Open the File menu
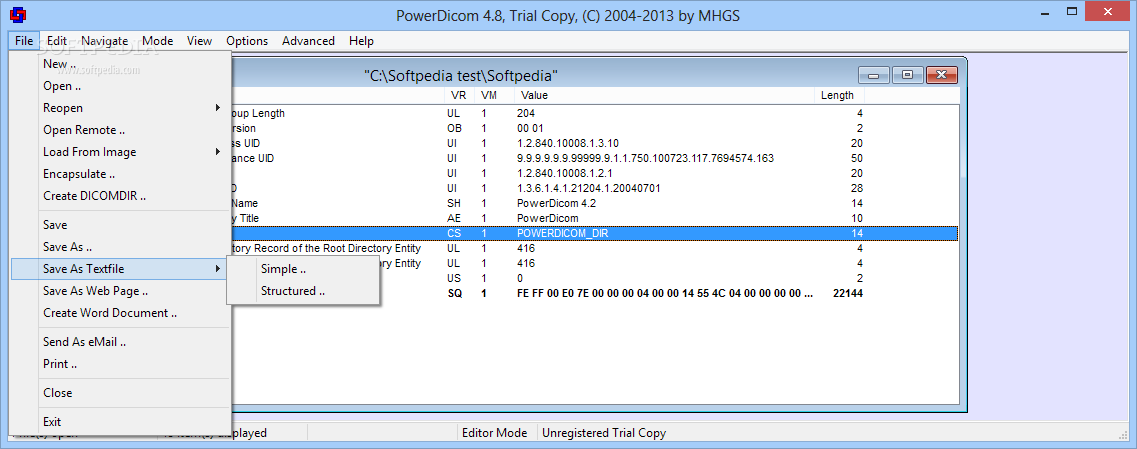This screenshot has width=1137, height=449. coord(23,41)
